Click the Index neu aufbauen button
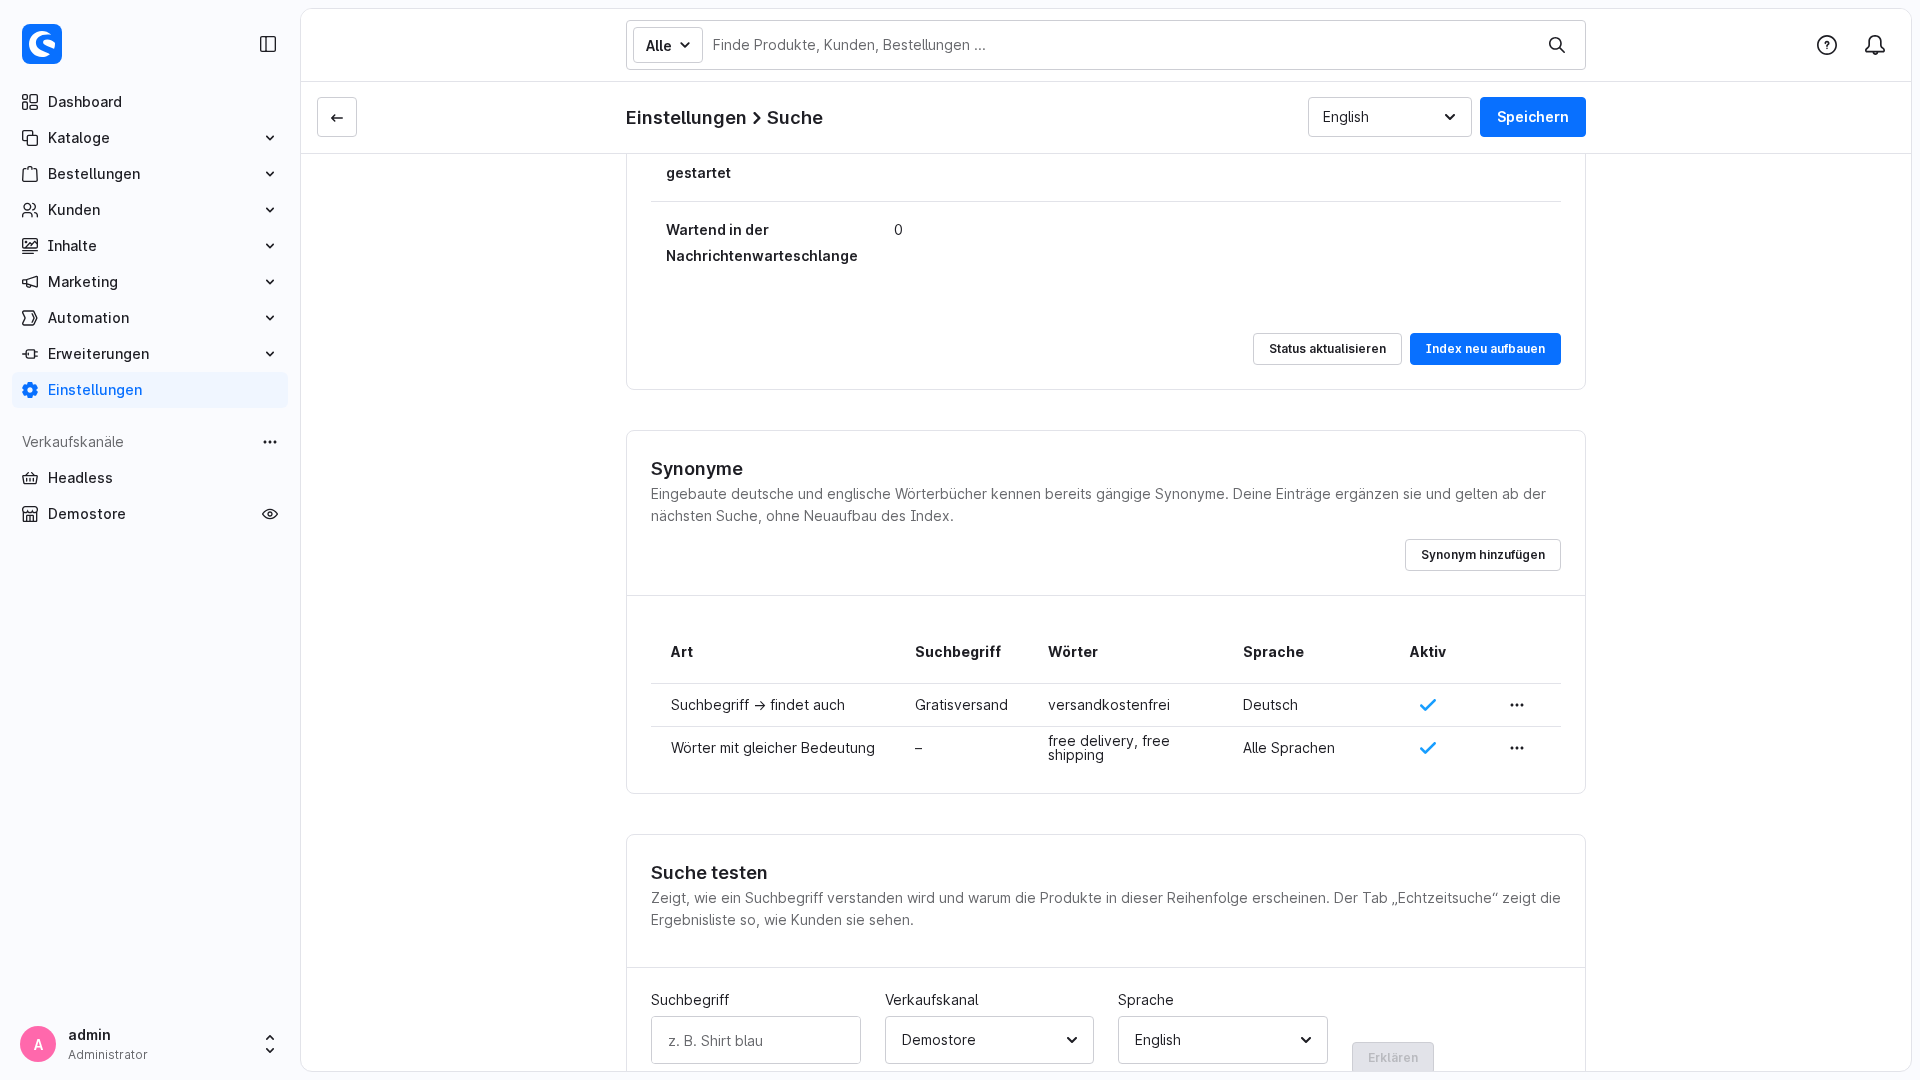The height and width of the screenshot is (1080, 1920). [x=1485, y=349]
